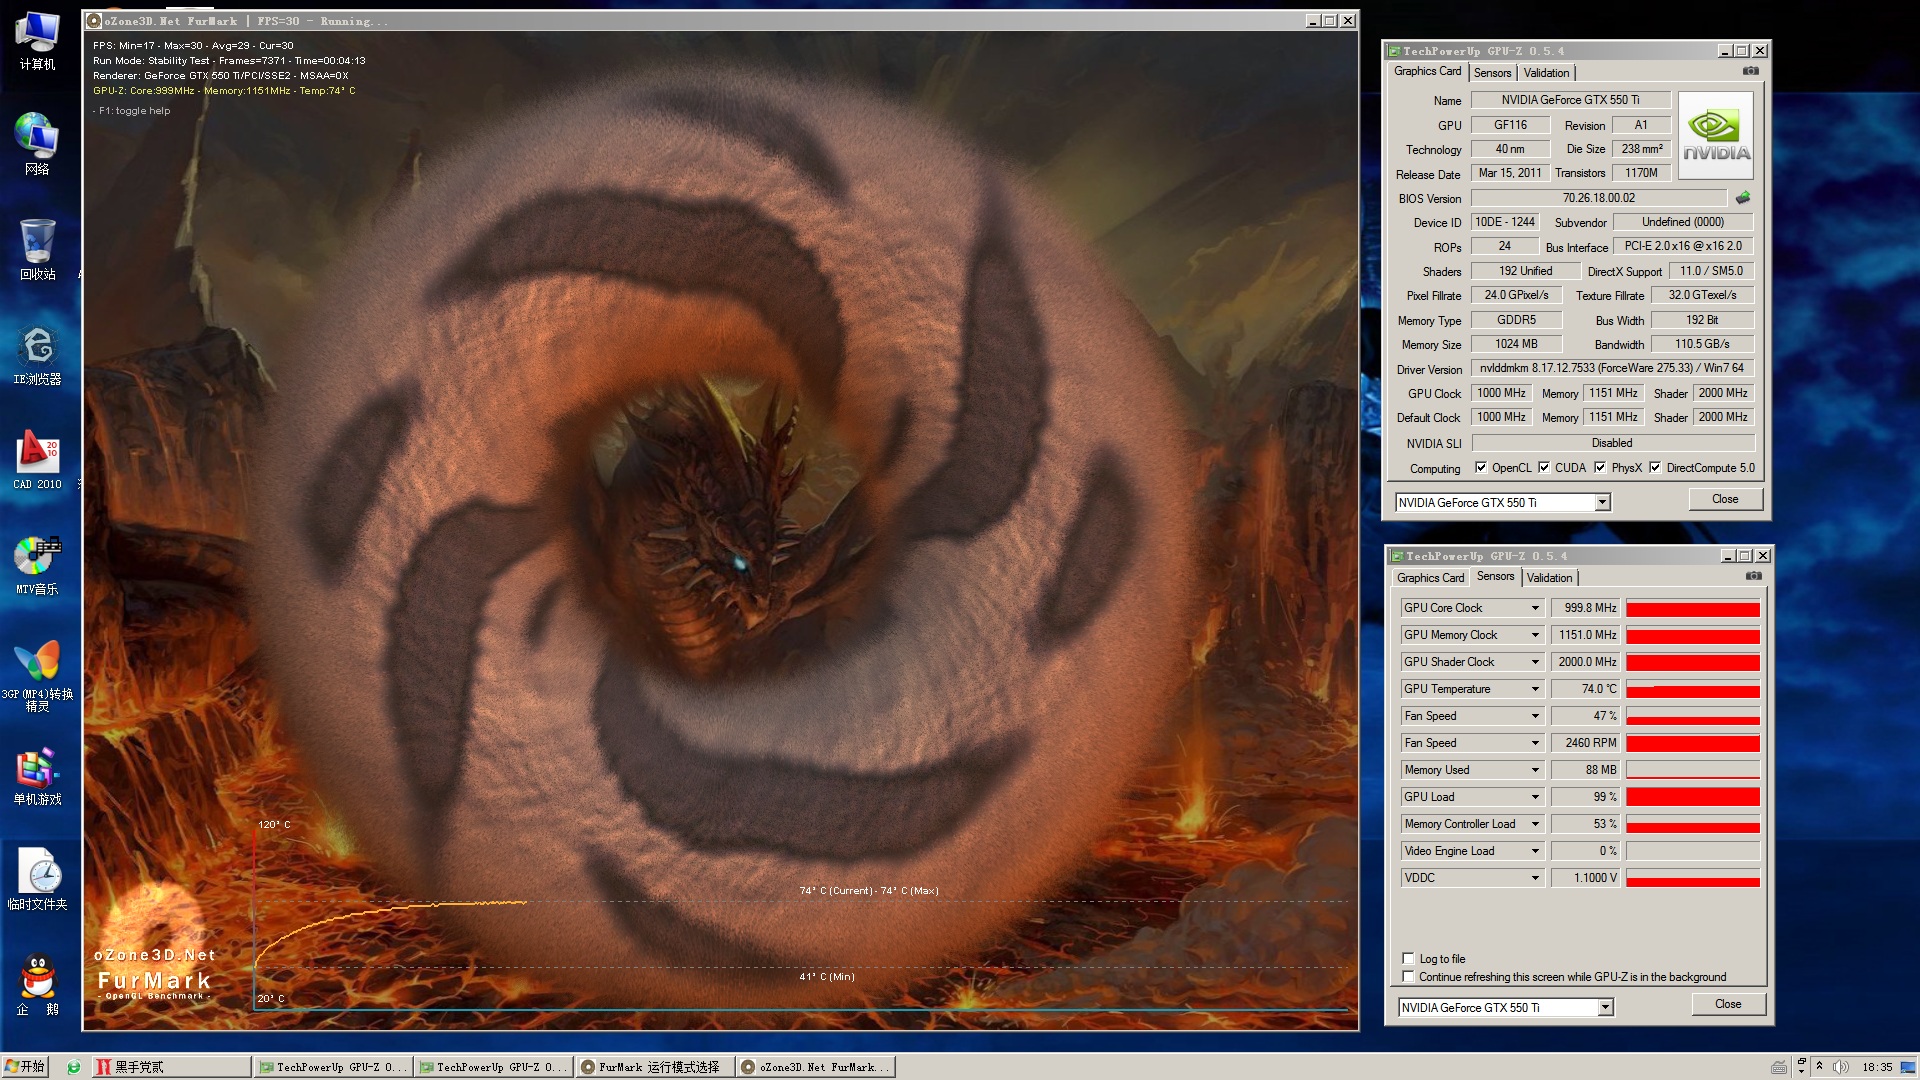Viewport: 1920px width, 1080px height.
Task: Open the 回收站 recycle bin icon
Action: tap(38, 250)
